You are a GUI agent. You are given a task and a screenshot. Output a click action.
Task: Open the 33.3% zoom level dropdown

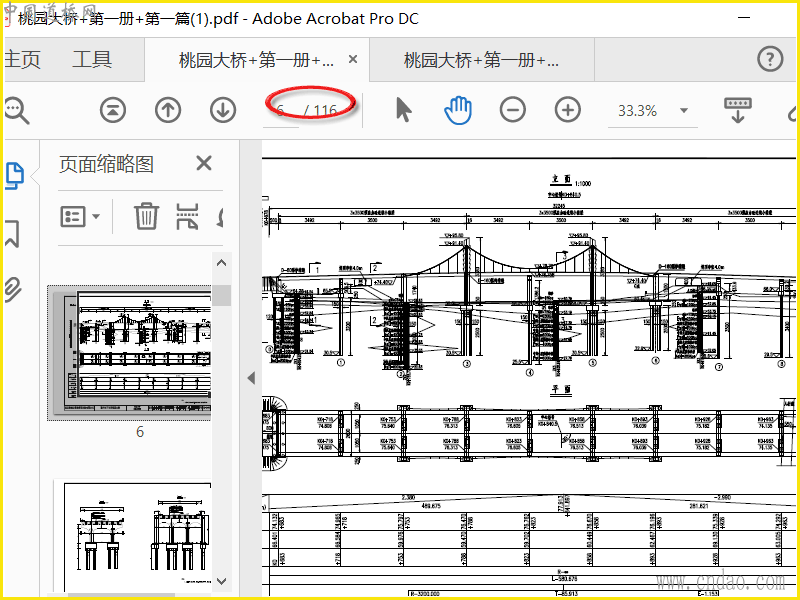point(684,111)
